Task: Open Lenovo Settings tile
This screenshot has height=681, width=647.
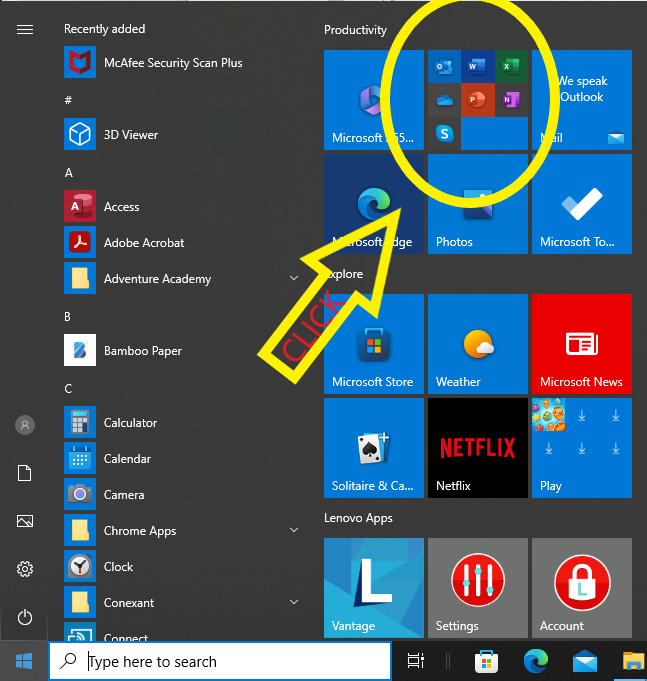Action: [478, 588]
